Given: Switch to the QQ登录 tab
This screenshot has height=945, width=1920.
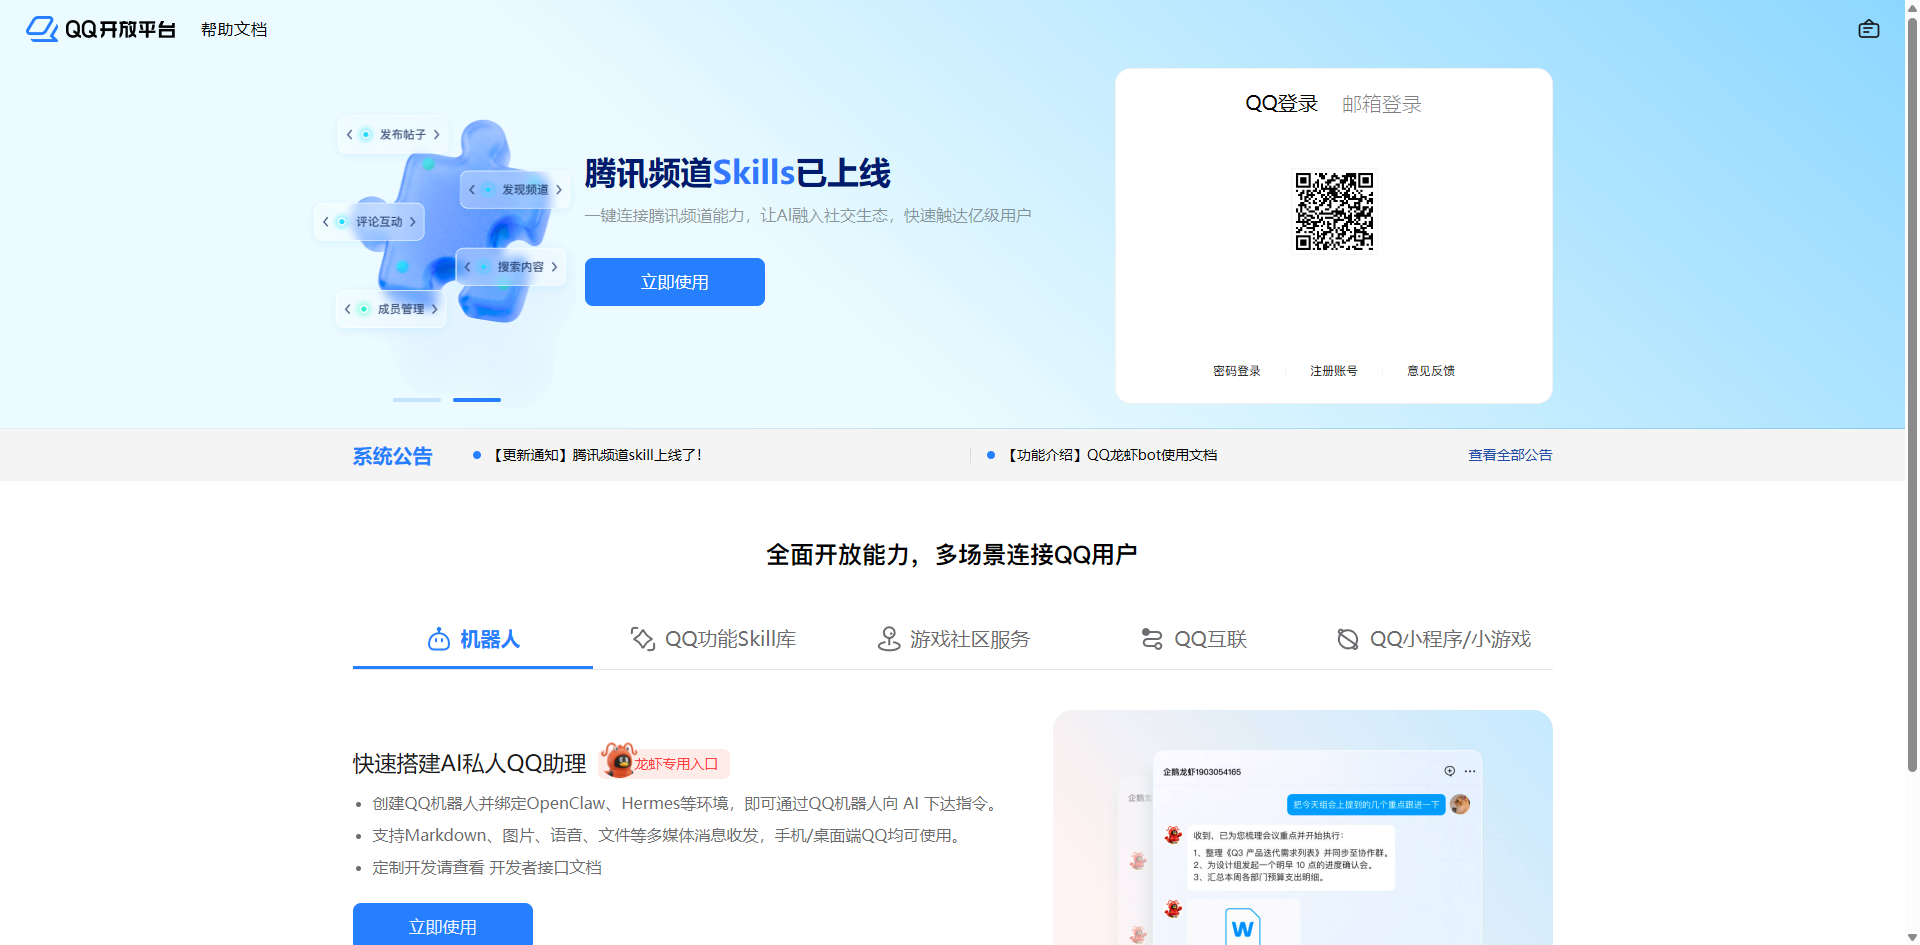Looking at the screenshot, I should (1281, 104).
